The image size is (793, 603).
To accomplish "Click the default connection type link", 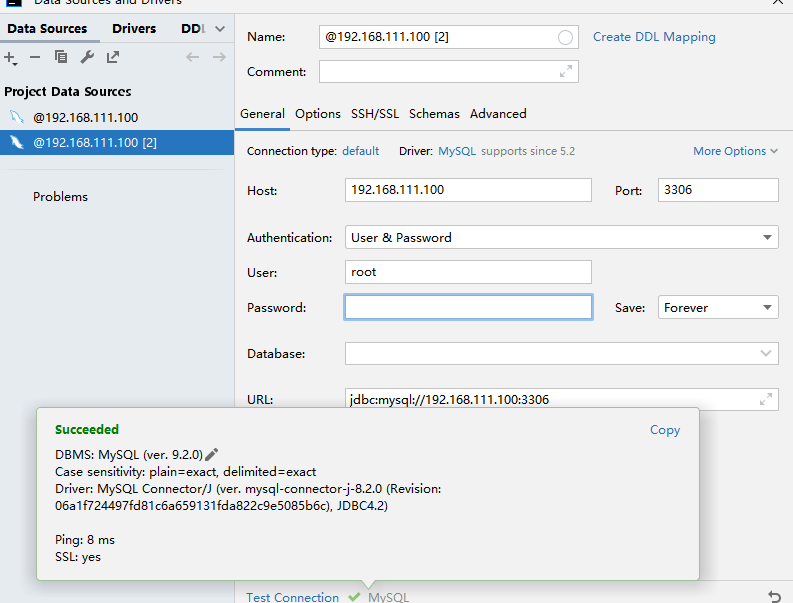I will click(x=361, y=151).
